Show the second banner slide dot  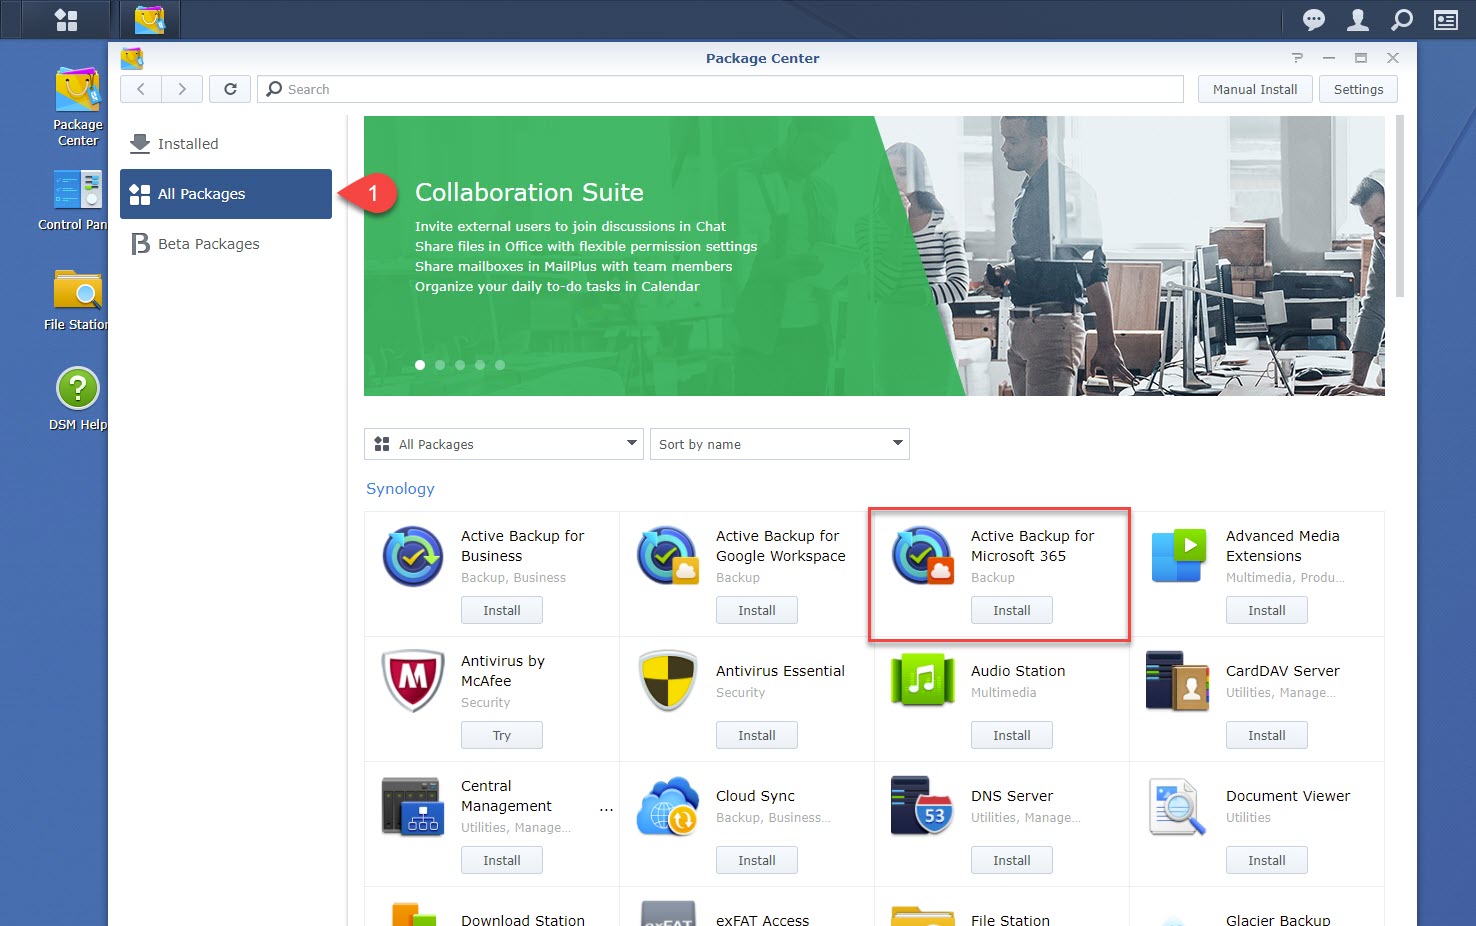tap(440, 365)
